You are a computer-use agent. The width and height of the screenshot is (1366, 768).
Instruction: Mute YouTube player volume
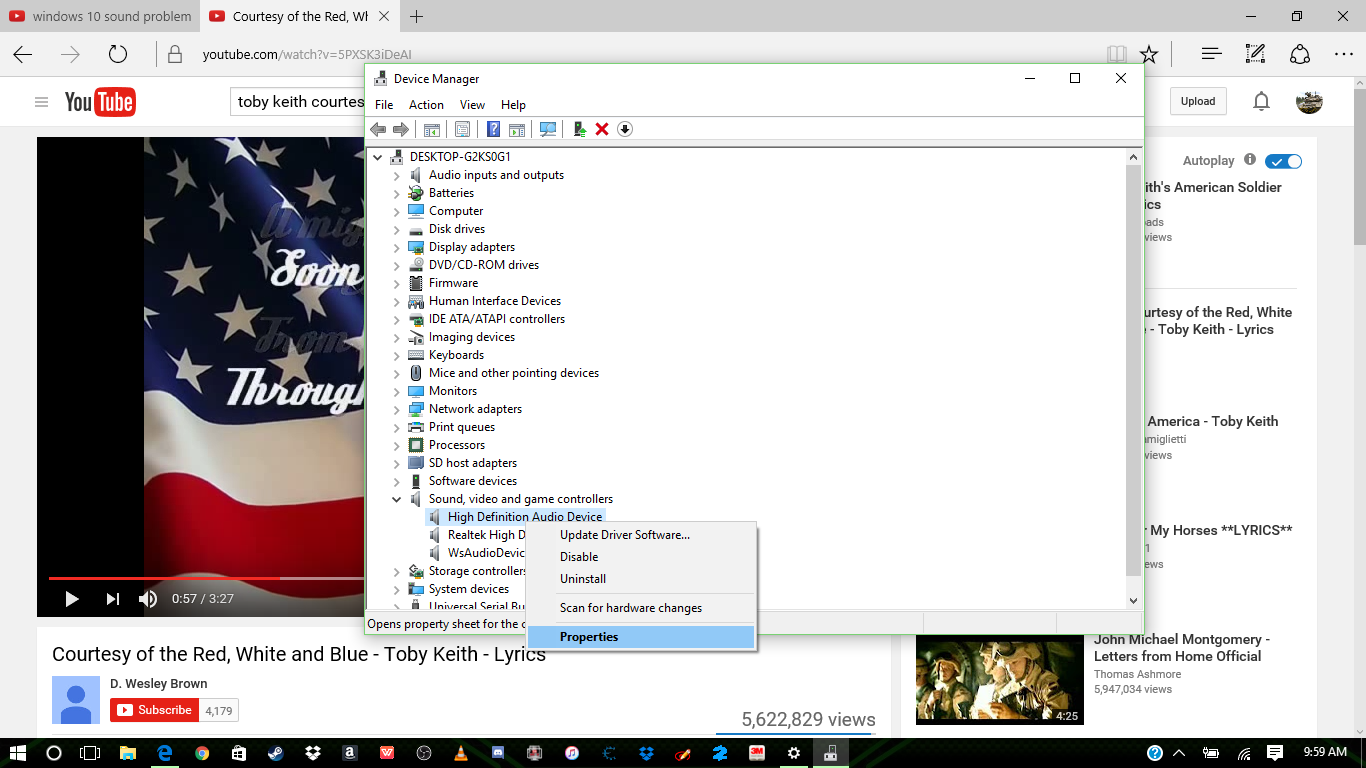tap(148, 599)
